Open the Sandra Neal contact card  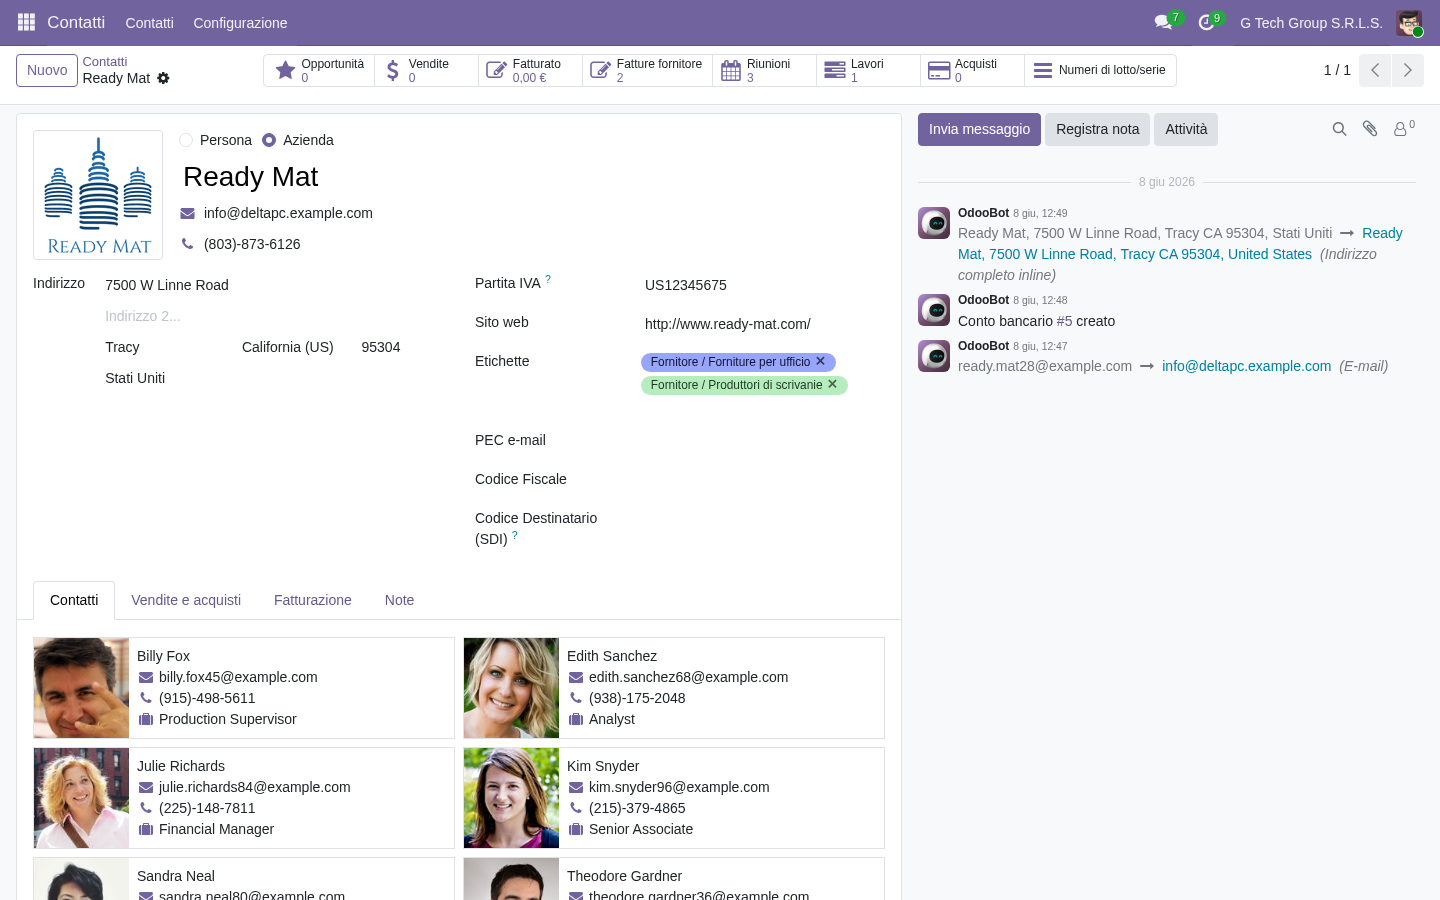244,879
